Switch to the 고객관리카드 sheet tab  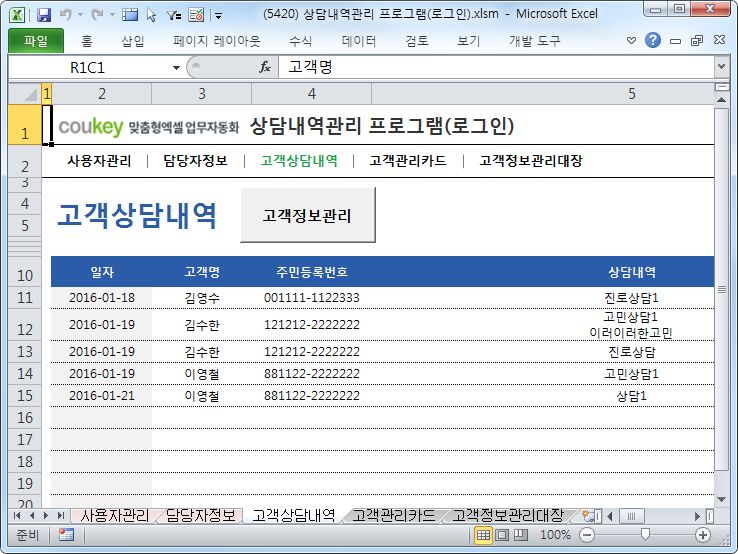point(393,516)
